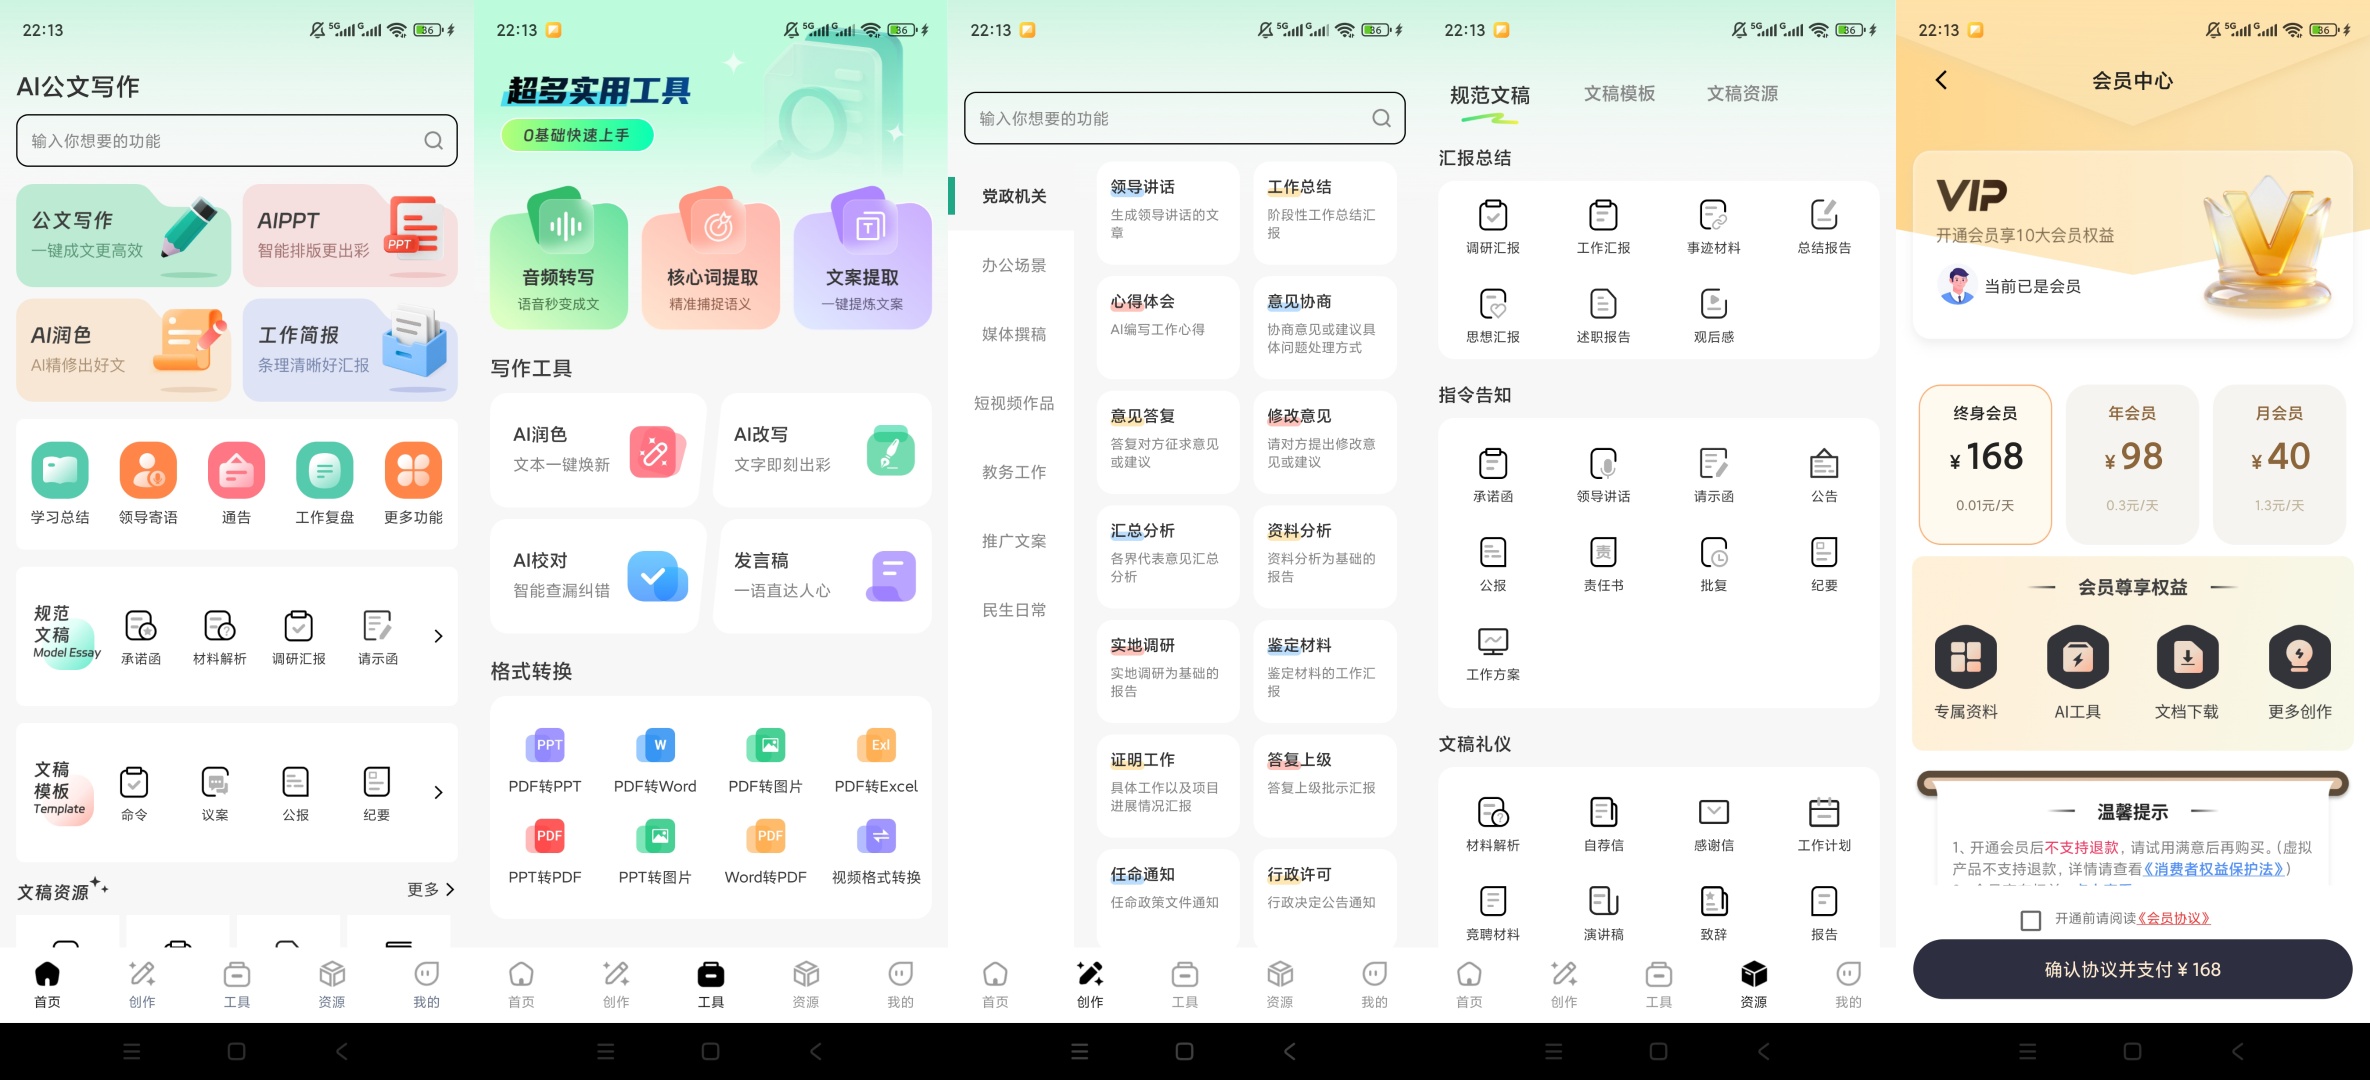The image size is (2370, 1080).
Task: Open the PPT转PDF conversion icon
Action: pos(549,837)
